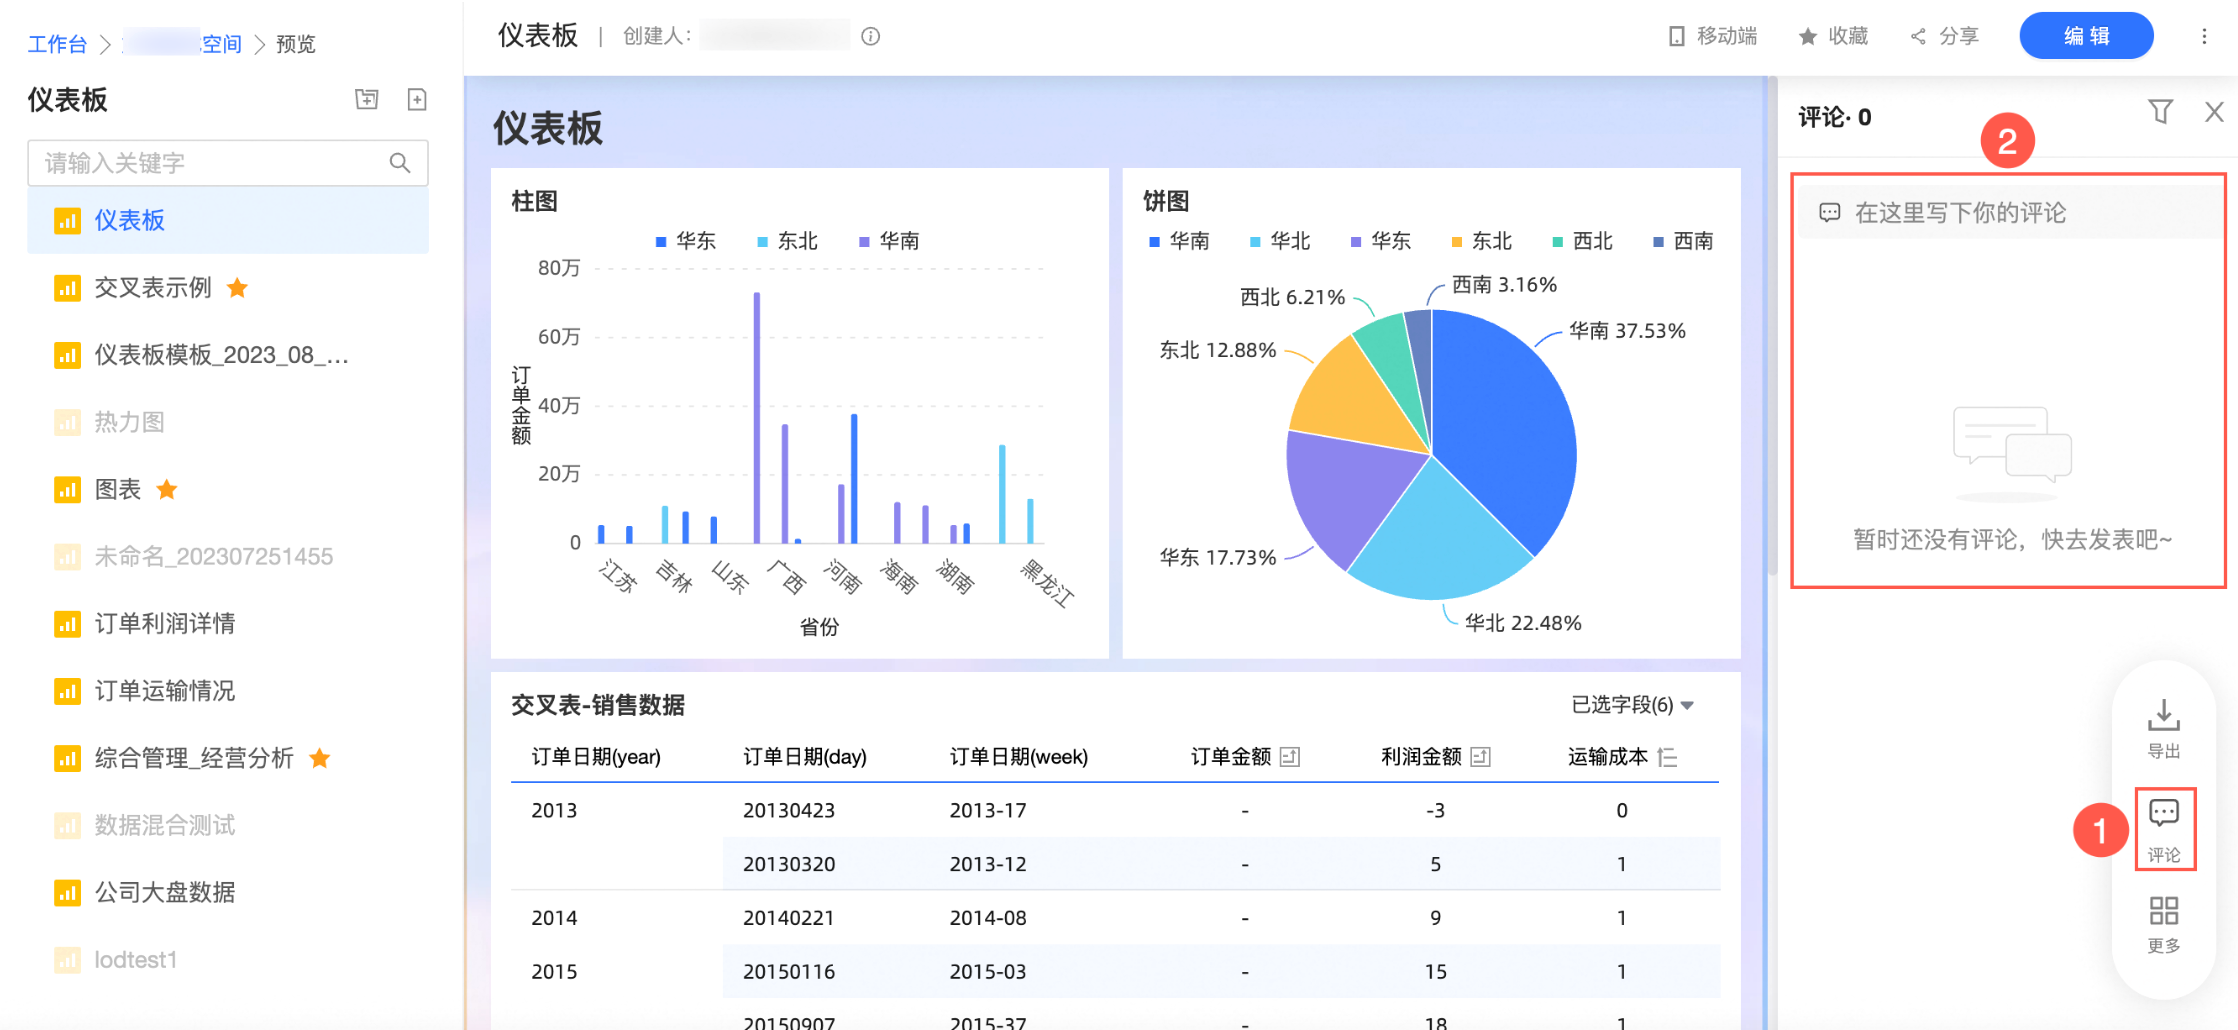Image resolution: width=2238 pixels, height=1030 pixels.
Task: Click the 运输成本 sort icon
Action: [x=1667, y=757]
